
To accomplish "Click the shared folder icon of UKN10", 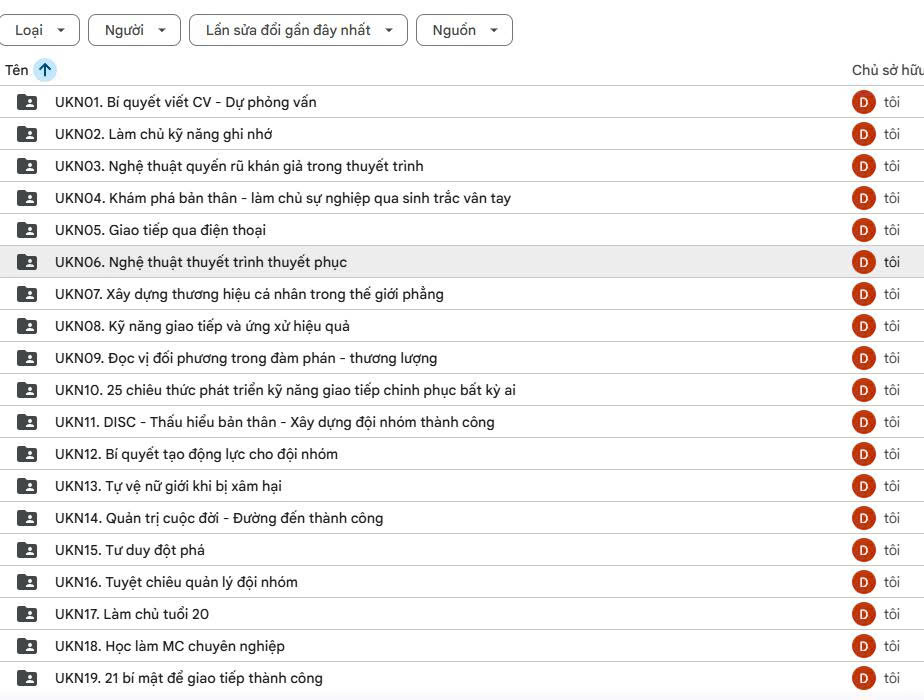I will [27, 390].
